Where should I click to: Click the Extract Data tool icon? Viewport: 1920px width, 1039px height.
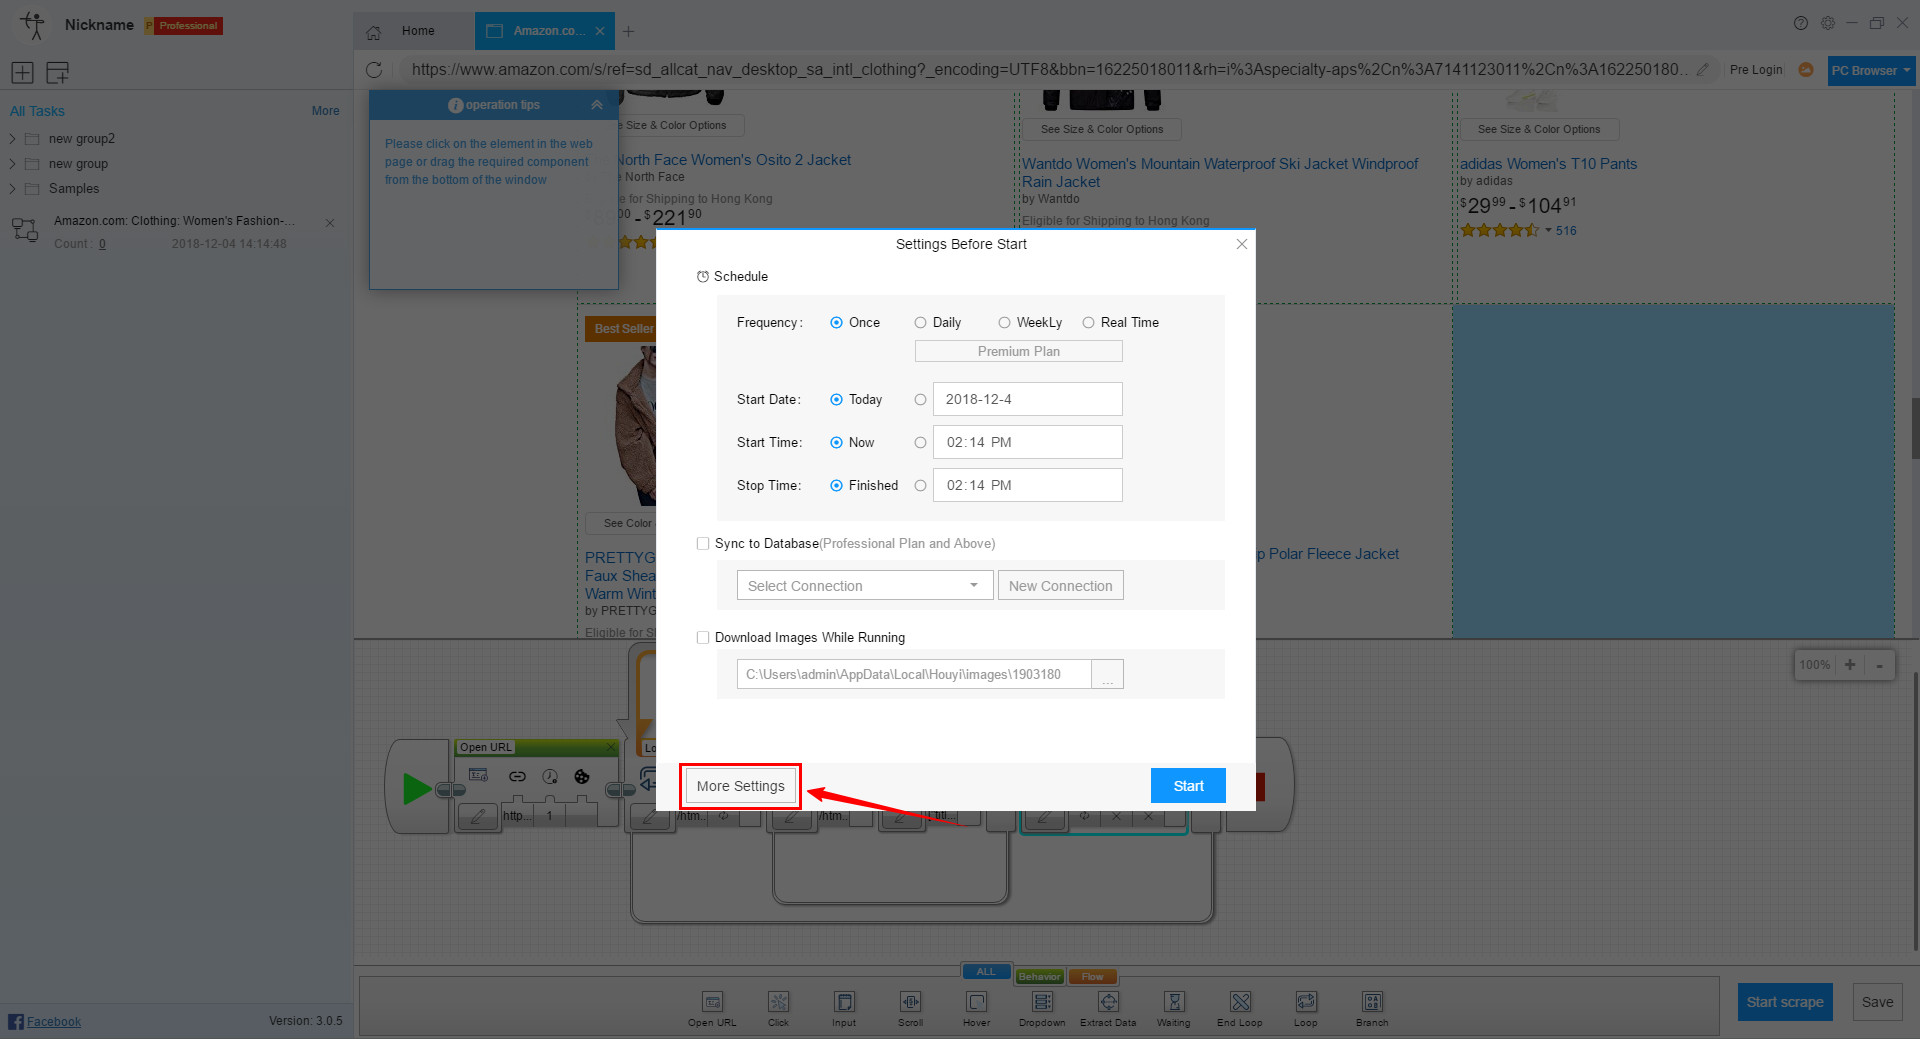tap(1108, 1002)
